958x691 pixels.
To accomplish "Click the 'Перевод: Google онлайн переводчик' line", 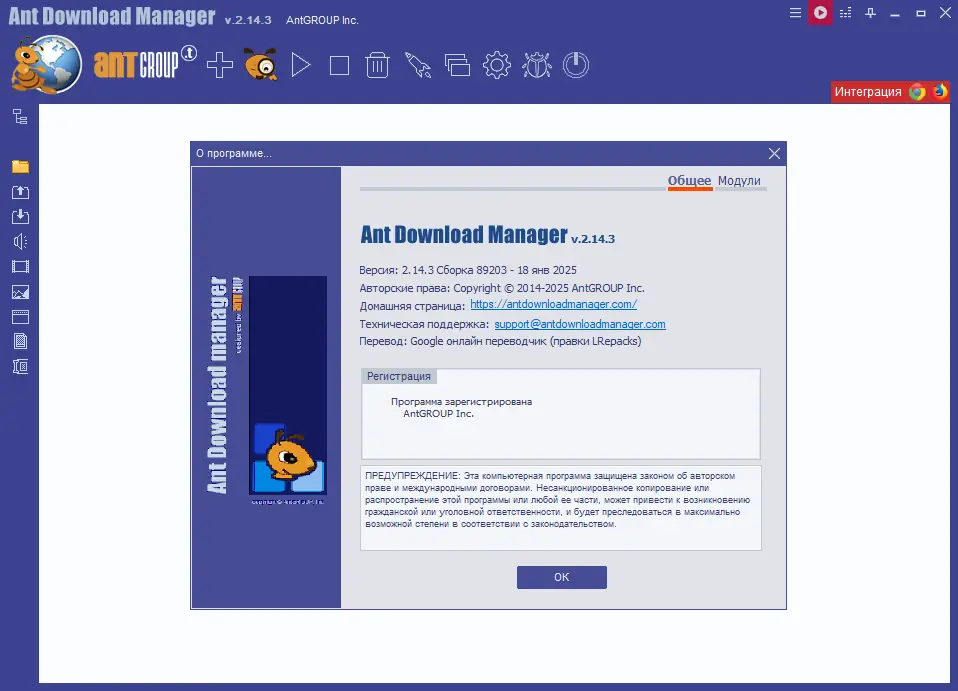I will pyautogui.click(x=500, y=341).
